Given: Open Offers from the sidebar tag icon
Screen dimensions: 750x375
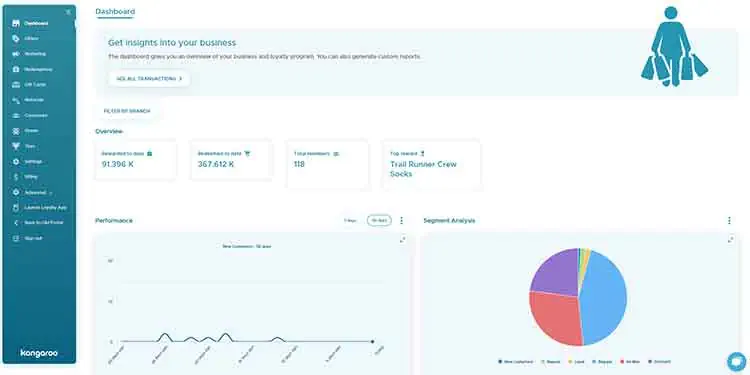Looking at the screenshot, I should [16, 38].
